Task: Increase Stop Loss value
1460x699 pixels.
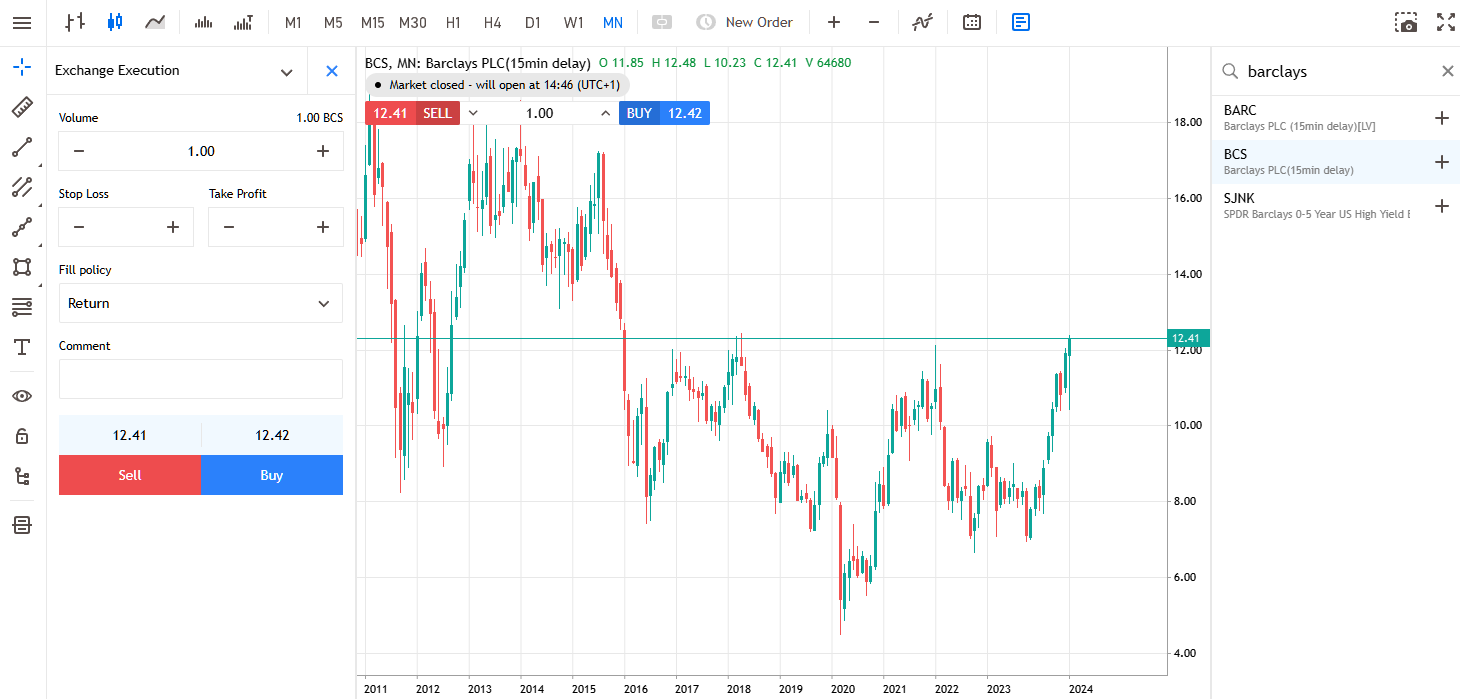Action: 173,227
